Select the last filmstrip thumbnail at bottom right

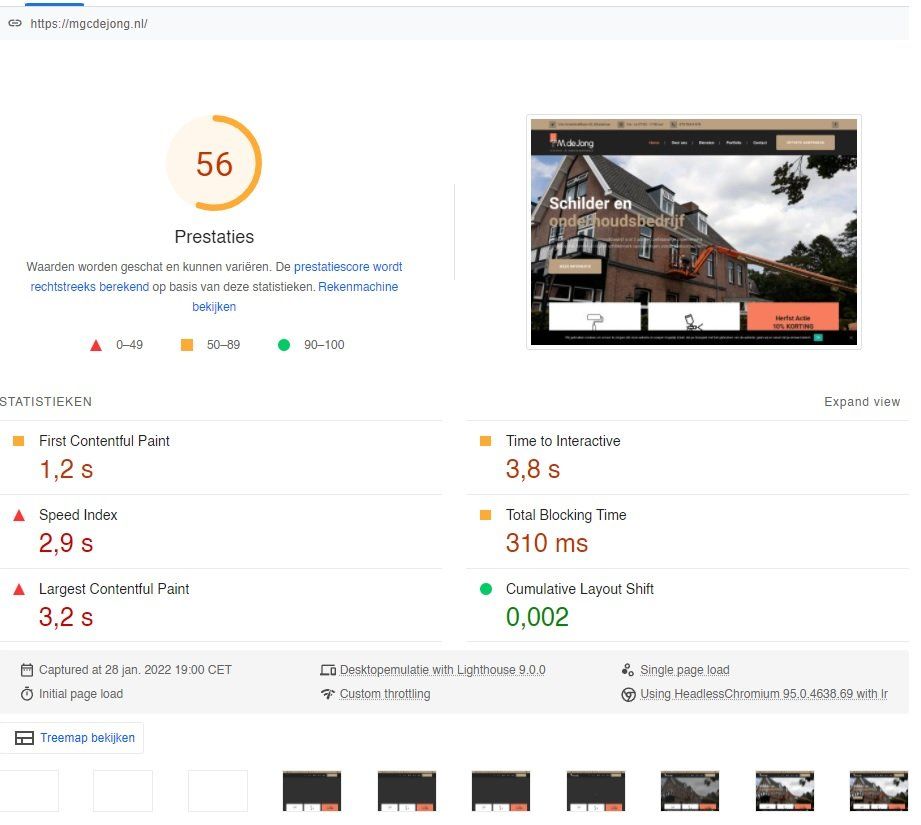(x=878, y=790)
